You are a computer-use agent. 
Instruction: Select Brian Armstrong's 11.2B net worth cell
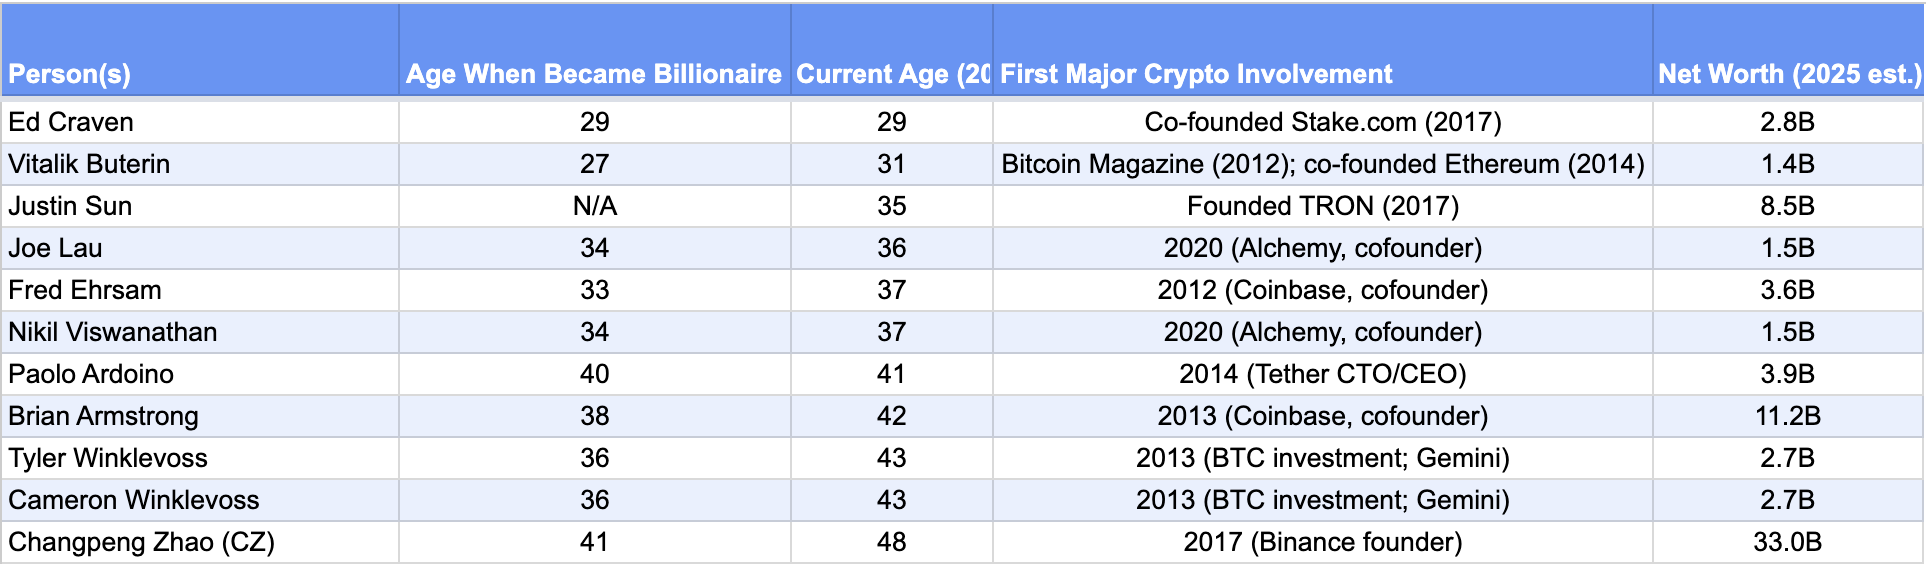1787,416
